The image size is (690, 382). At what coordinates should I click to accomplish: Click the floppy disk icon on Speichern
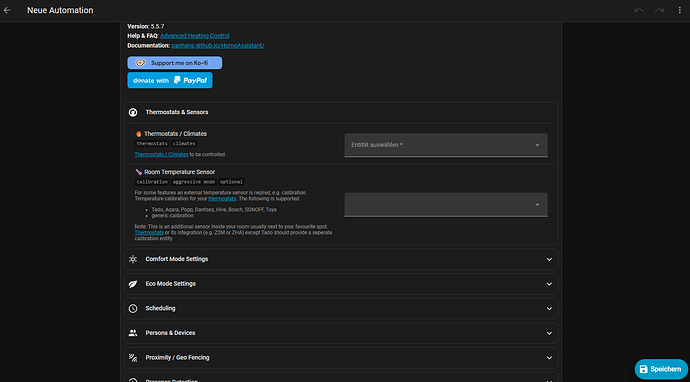644,369
